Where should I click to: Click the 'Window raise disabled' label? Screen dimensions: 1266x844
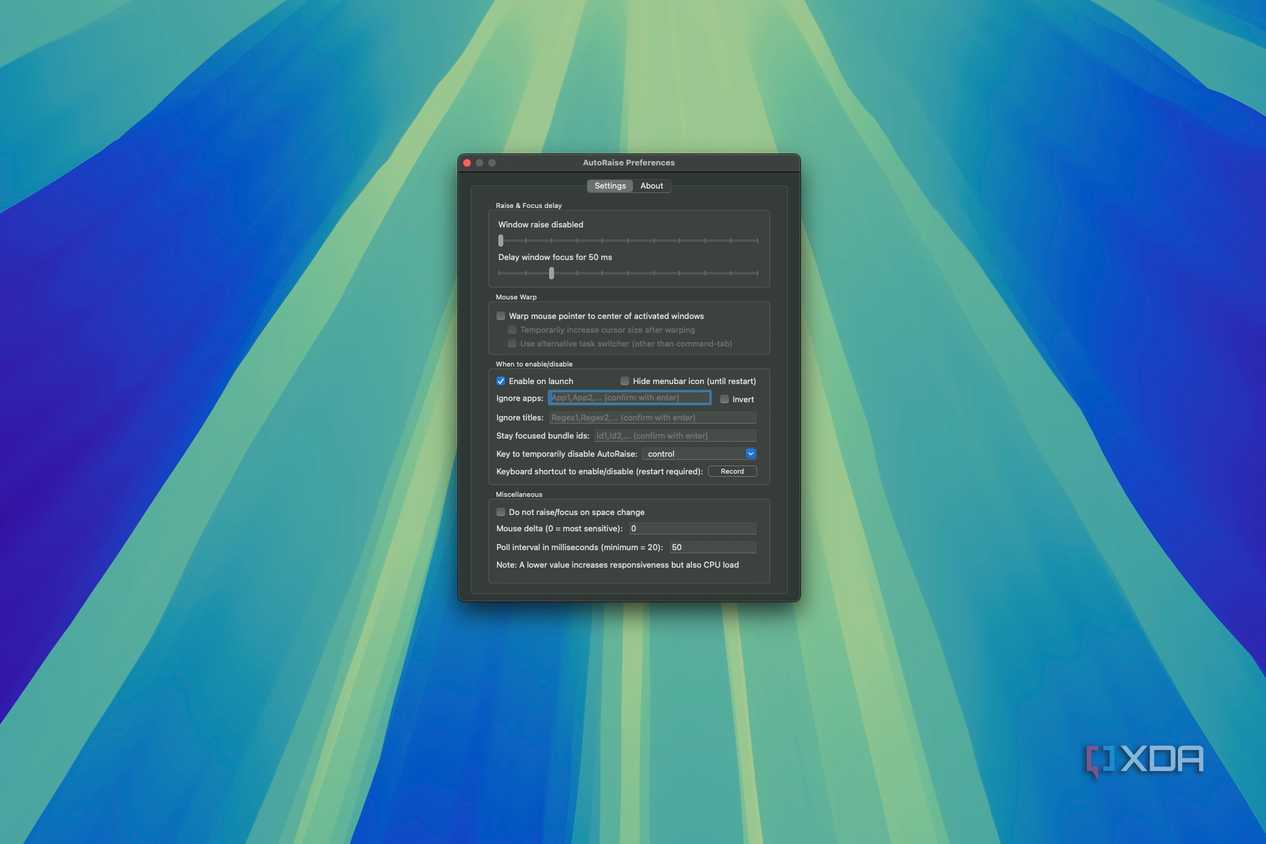(541, 225)
